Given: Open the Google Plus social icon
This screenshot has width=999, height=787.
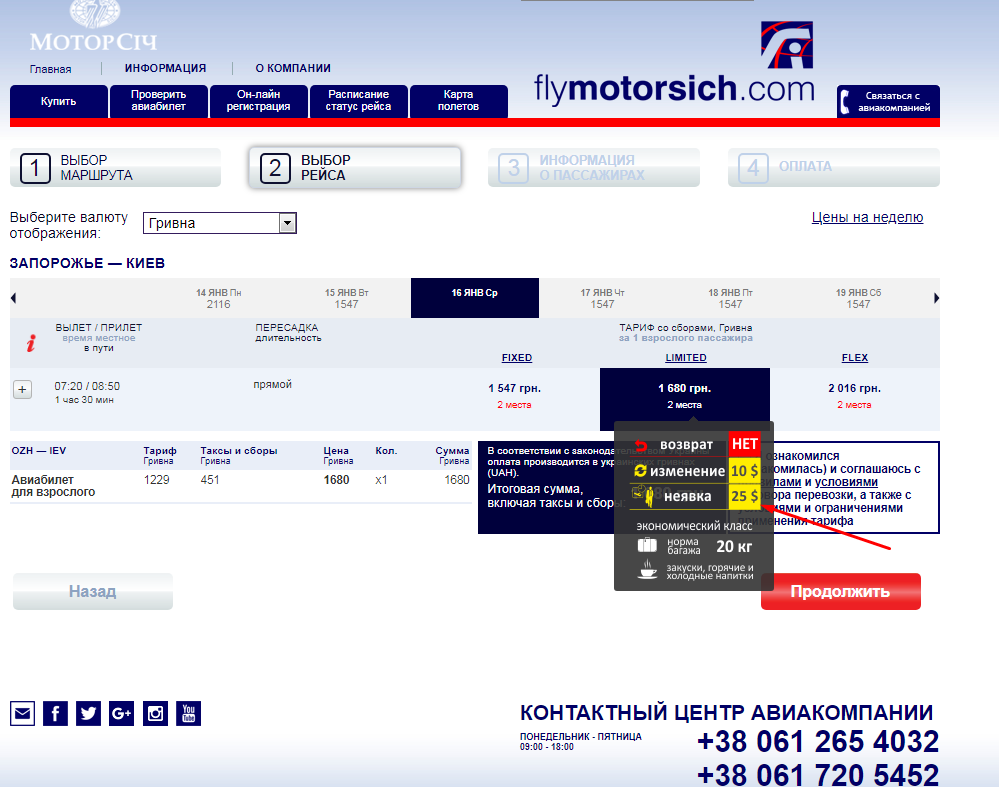Looking at the screenshot, I should tap(122, 713).
